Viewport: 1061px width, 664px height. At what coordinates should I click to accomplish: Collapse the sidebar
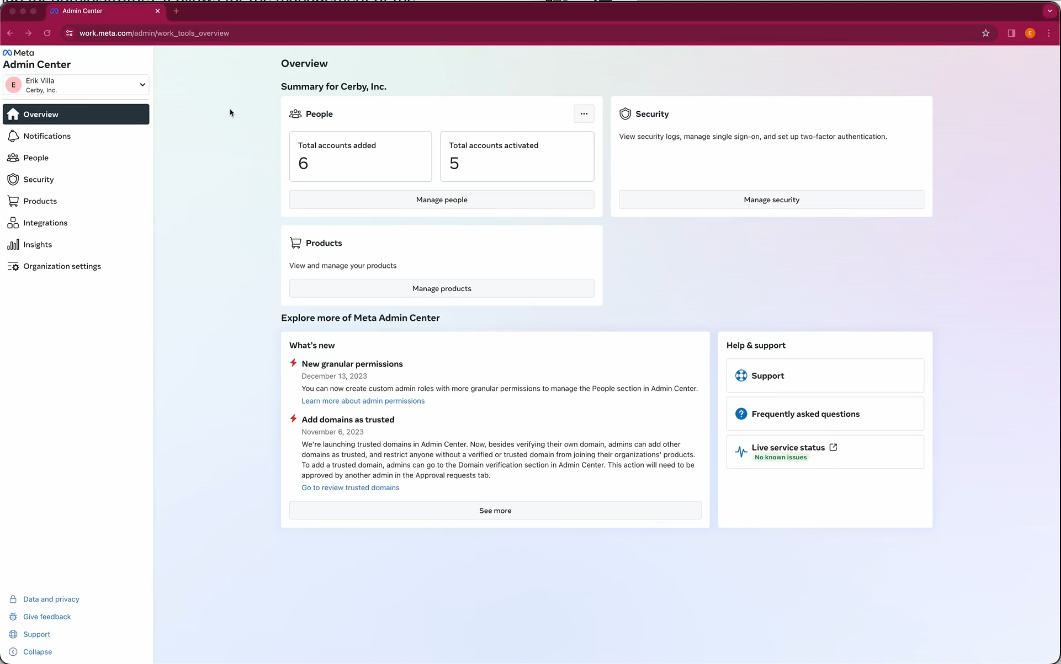37,652
